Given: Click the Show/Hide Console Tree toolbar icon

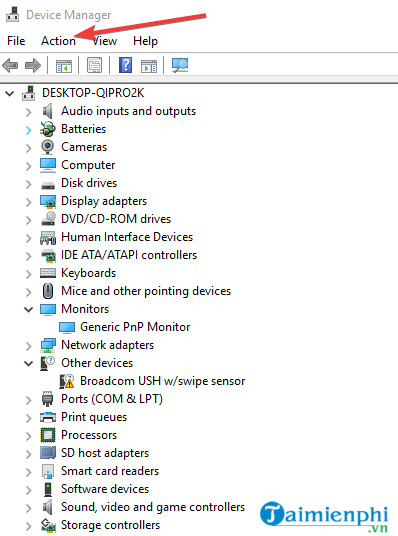Looking at the screenshot, I should click(x=64, y=65).
